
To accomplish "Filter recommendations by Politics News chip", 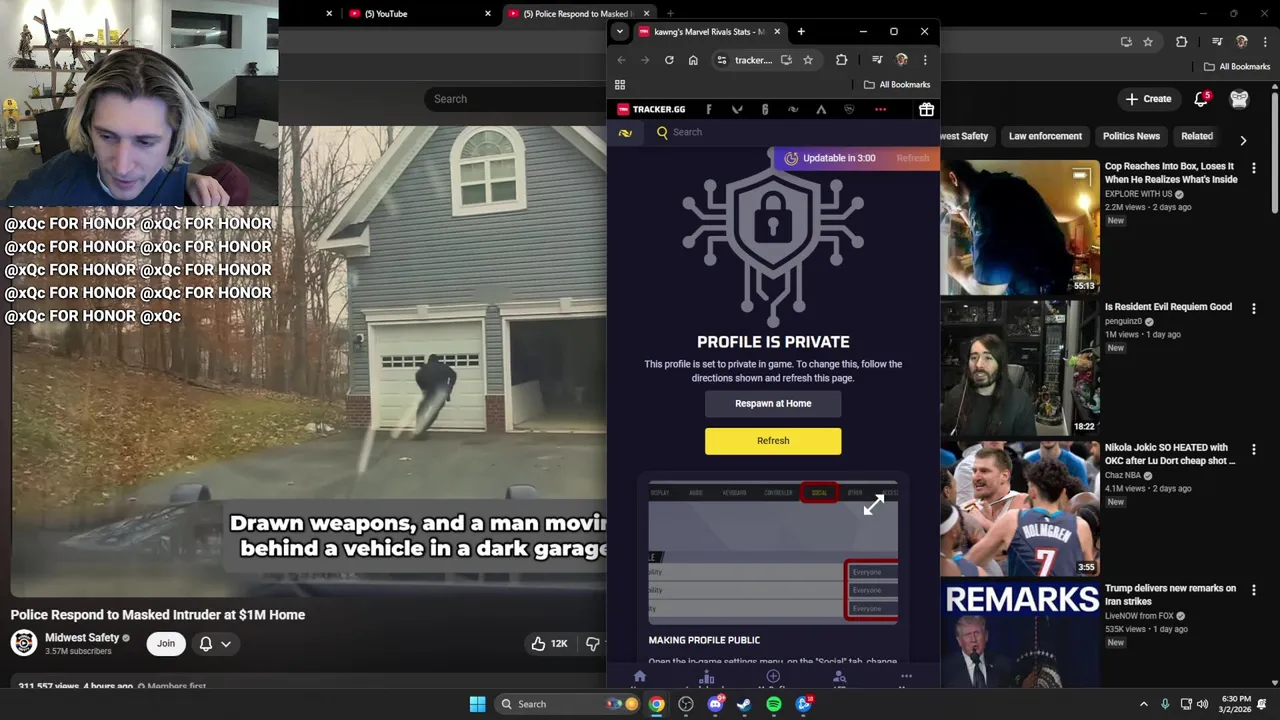I will pyautogui.click(x=1131, y=136).
